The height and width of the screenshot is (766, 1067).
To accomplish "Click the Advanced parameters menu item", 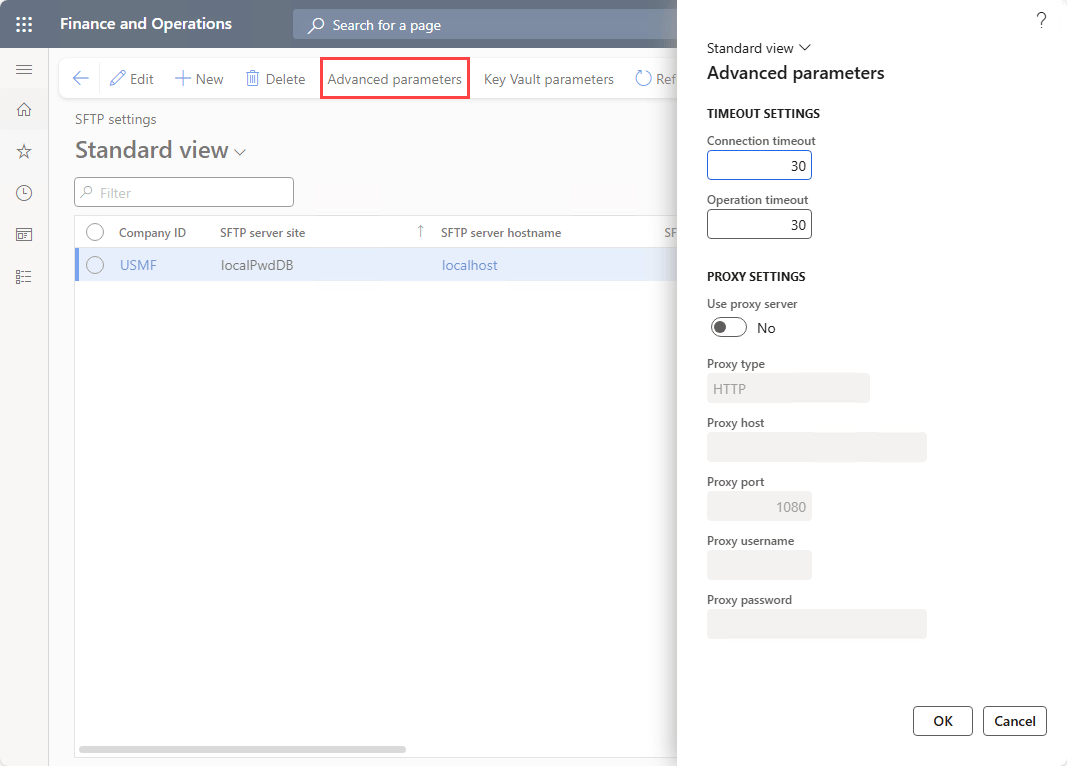I will 394,79.
